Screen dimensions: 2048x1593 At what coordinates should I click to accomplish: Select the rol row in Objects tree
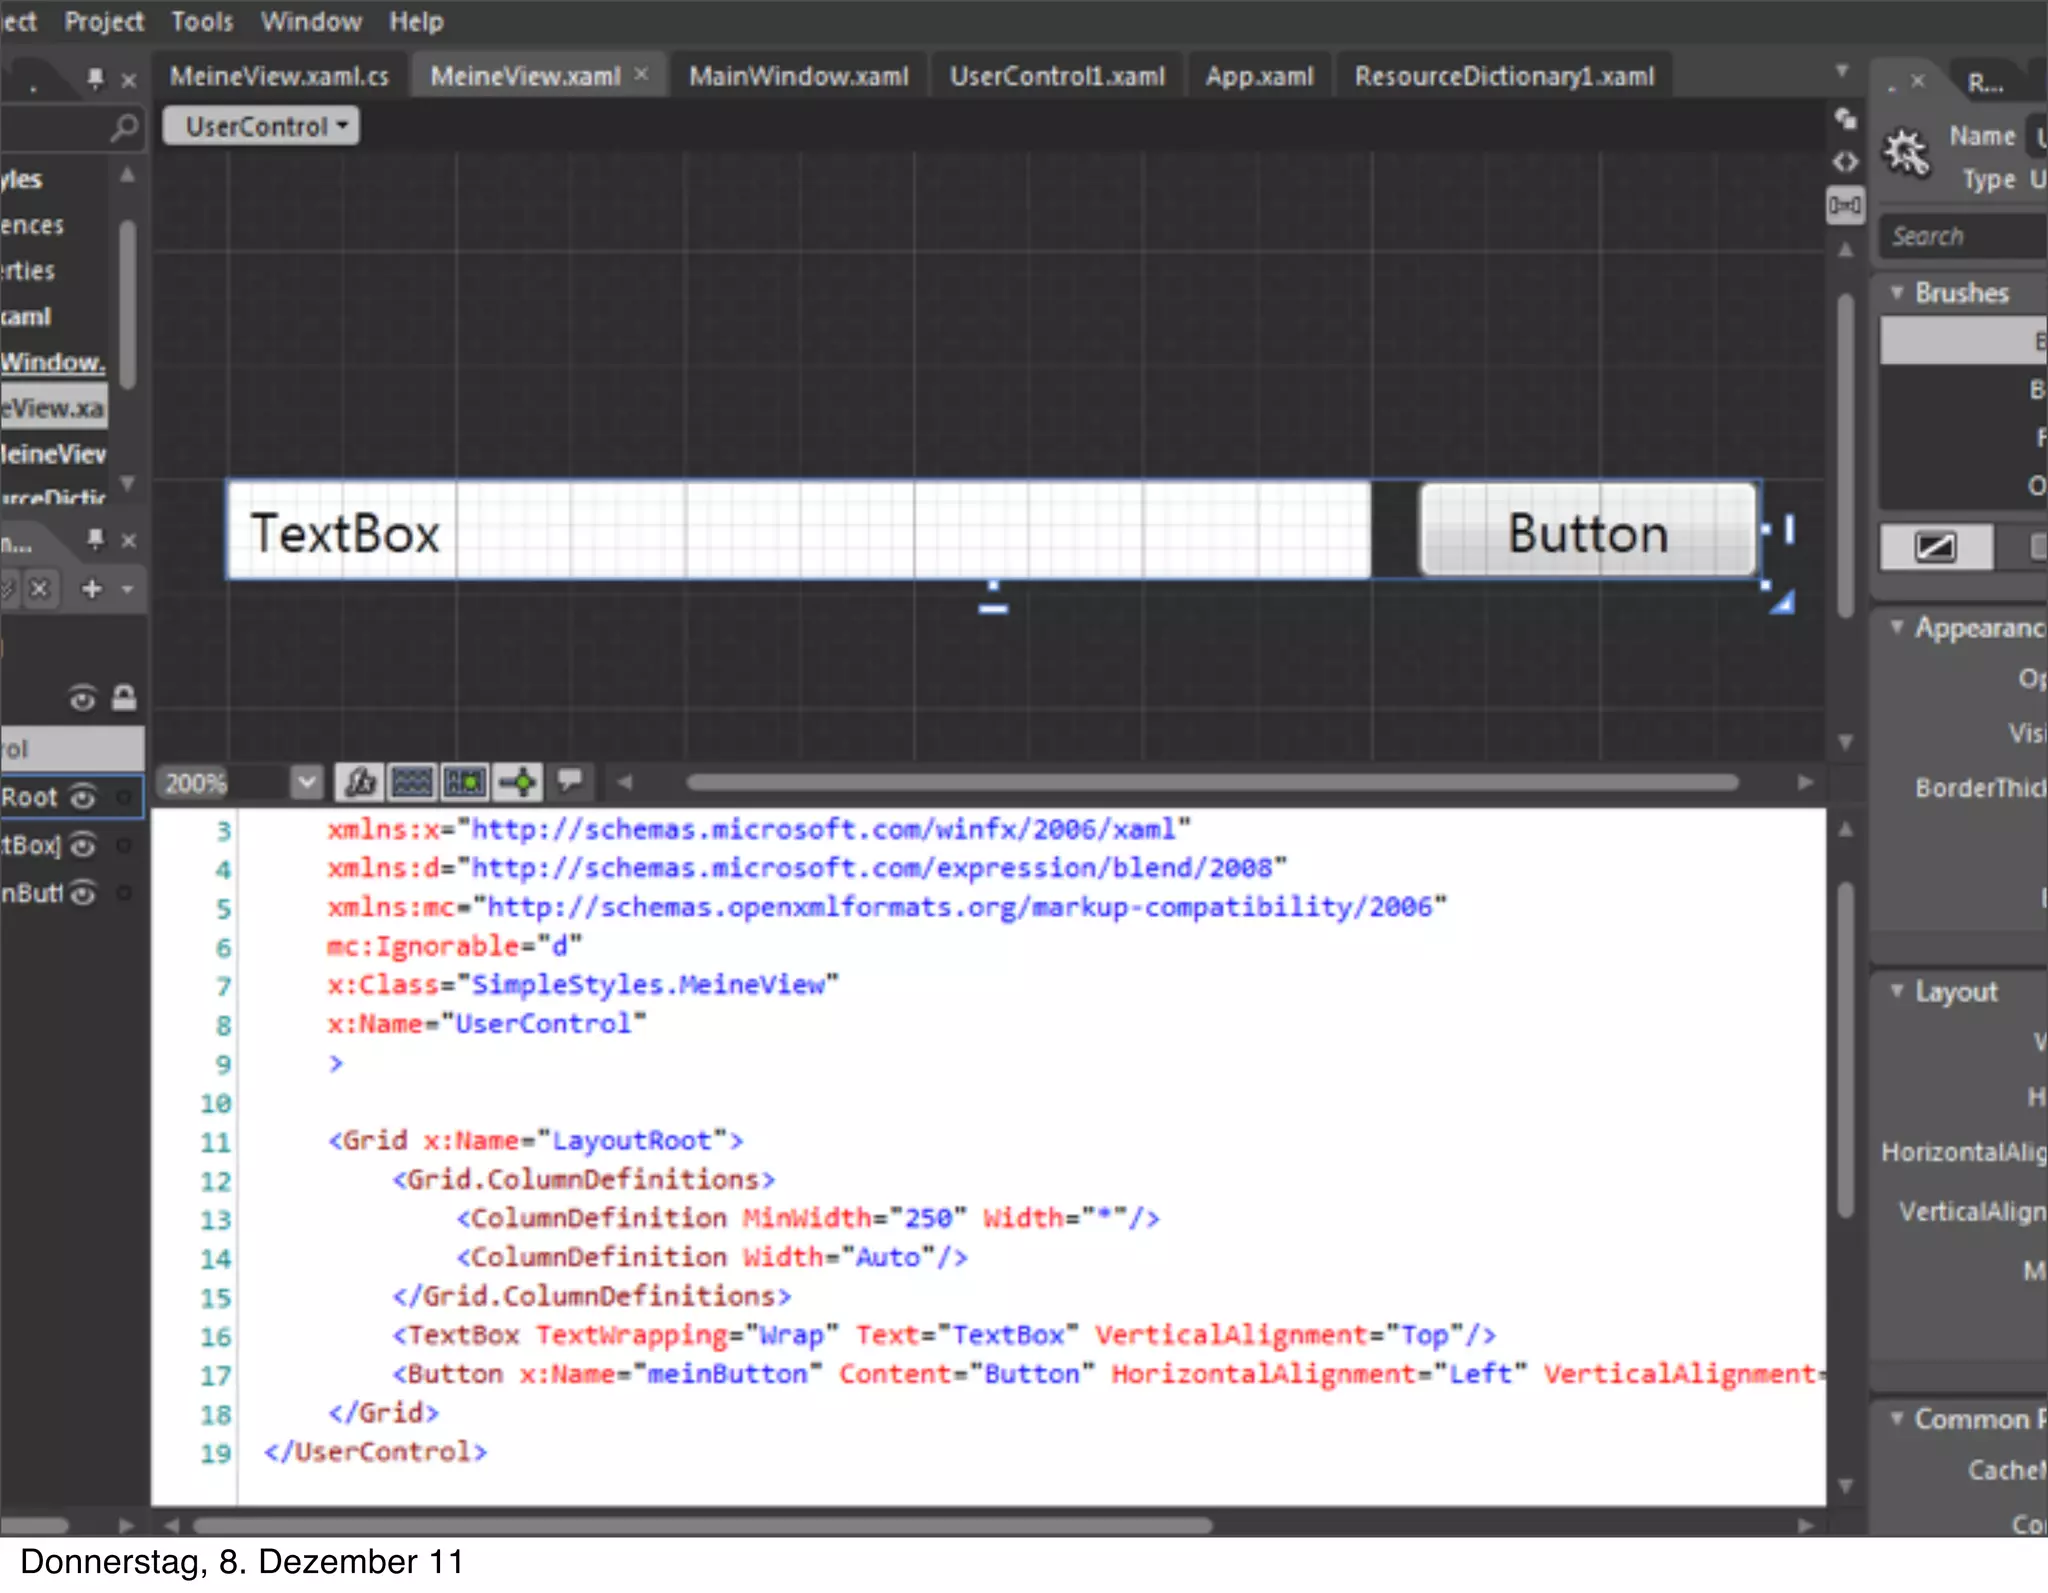tap(72, 749)
